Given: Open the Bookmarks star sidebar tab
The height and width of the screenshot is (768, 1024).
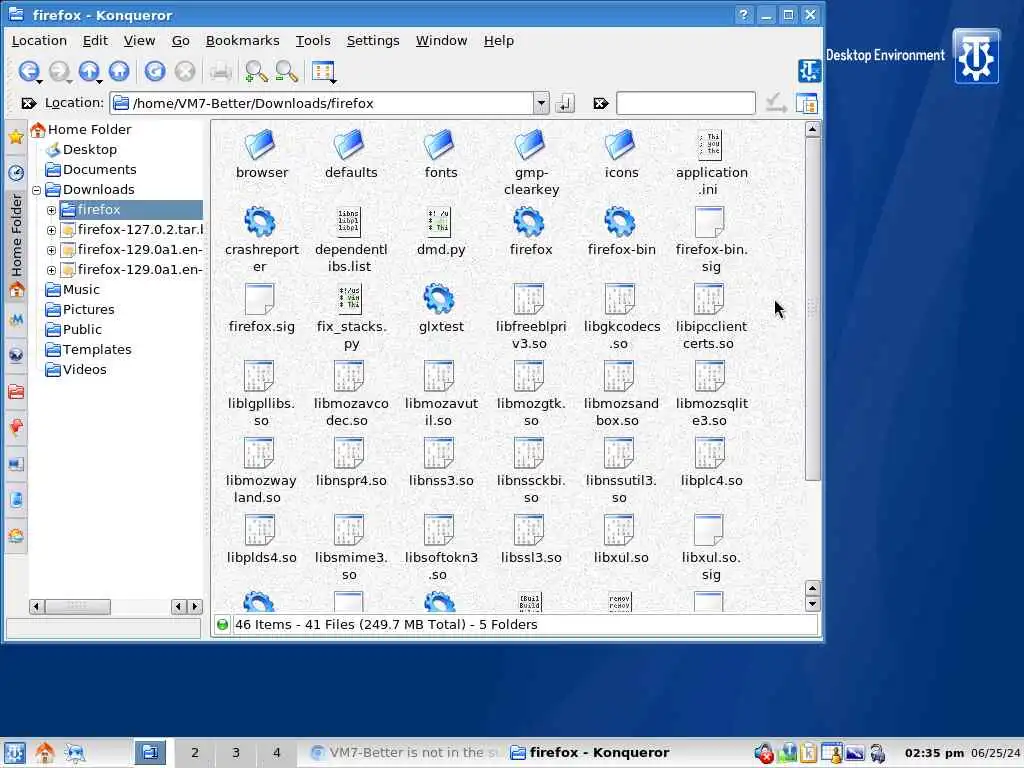Looking at the screenshot, I should point(16,136).
